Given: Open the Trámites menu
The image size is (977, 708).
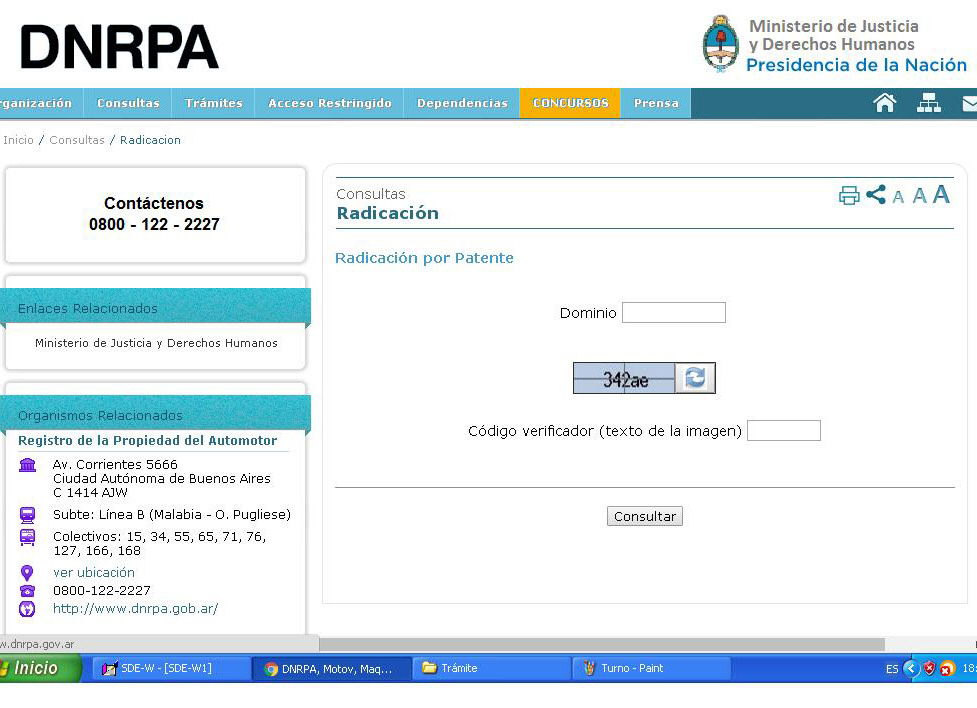Looking at the screenshot, I should point(214,103).
